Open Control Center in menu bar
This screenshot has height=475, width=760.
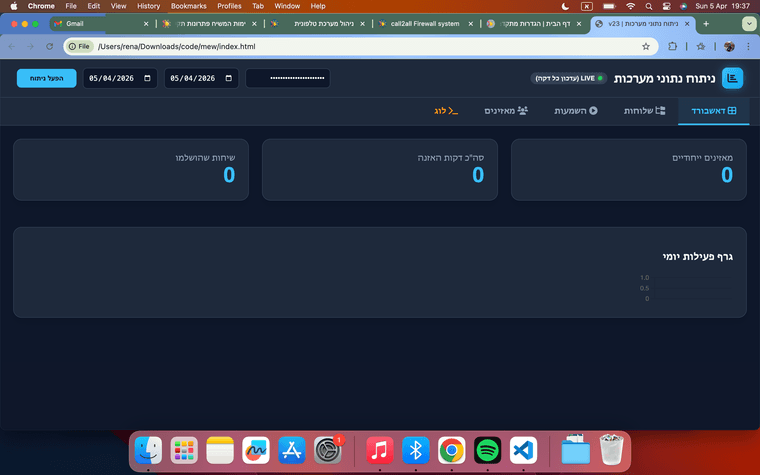[666, 6]
